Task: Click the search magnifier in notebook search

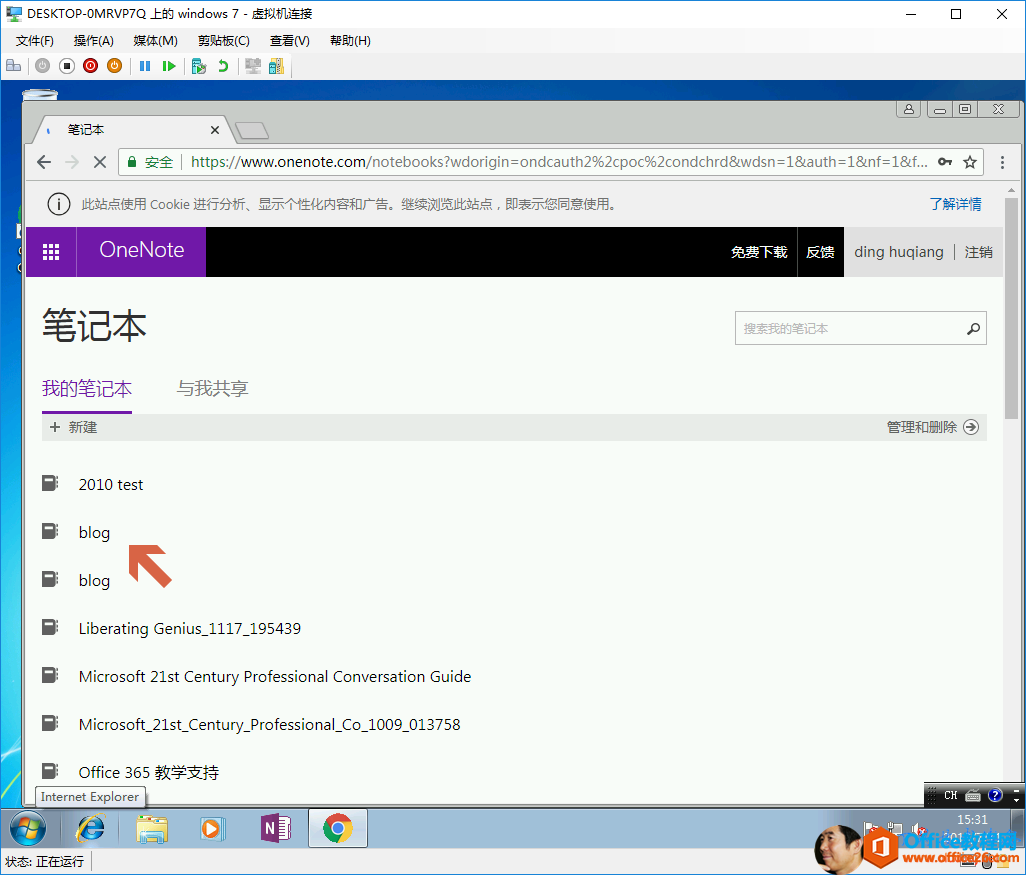Action: pos(972,329)
